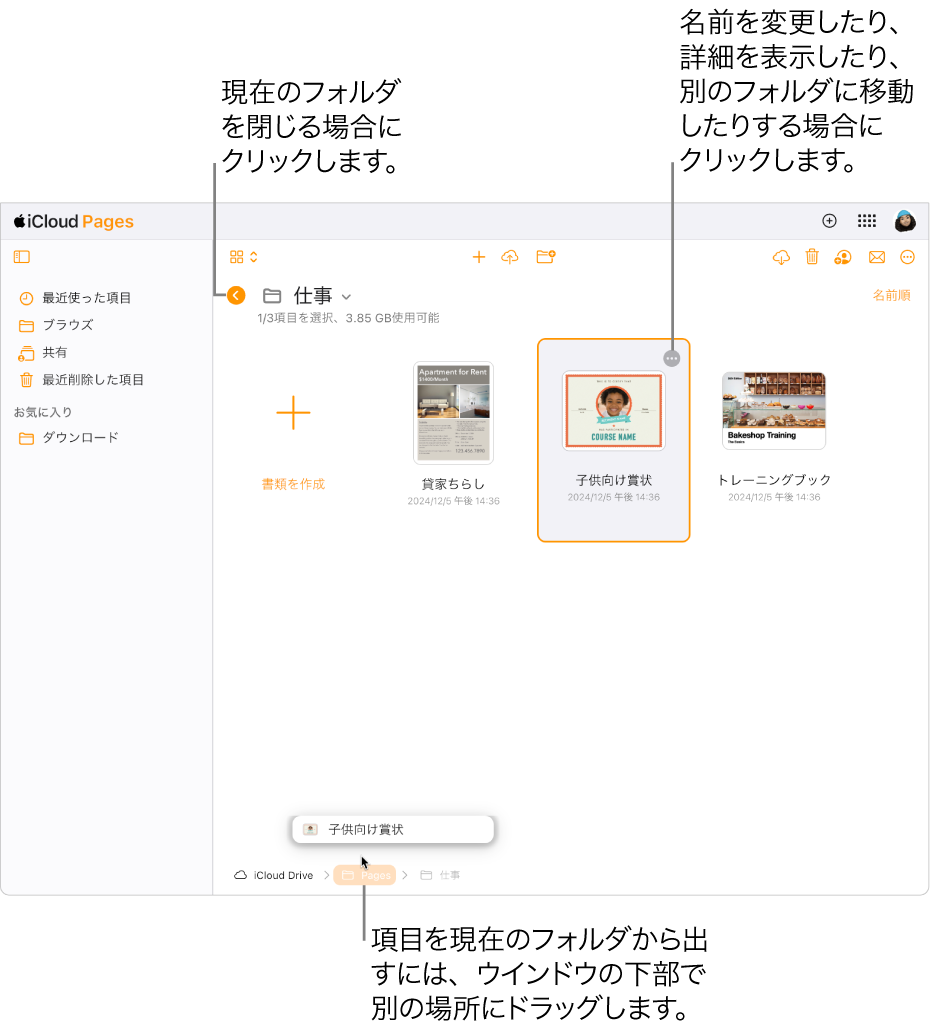Click the 名前順 sort link
This screenshot has height=1029, width=931.
tap(890, 296)
